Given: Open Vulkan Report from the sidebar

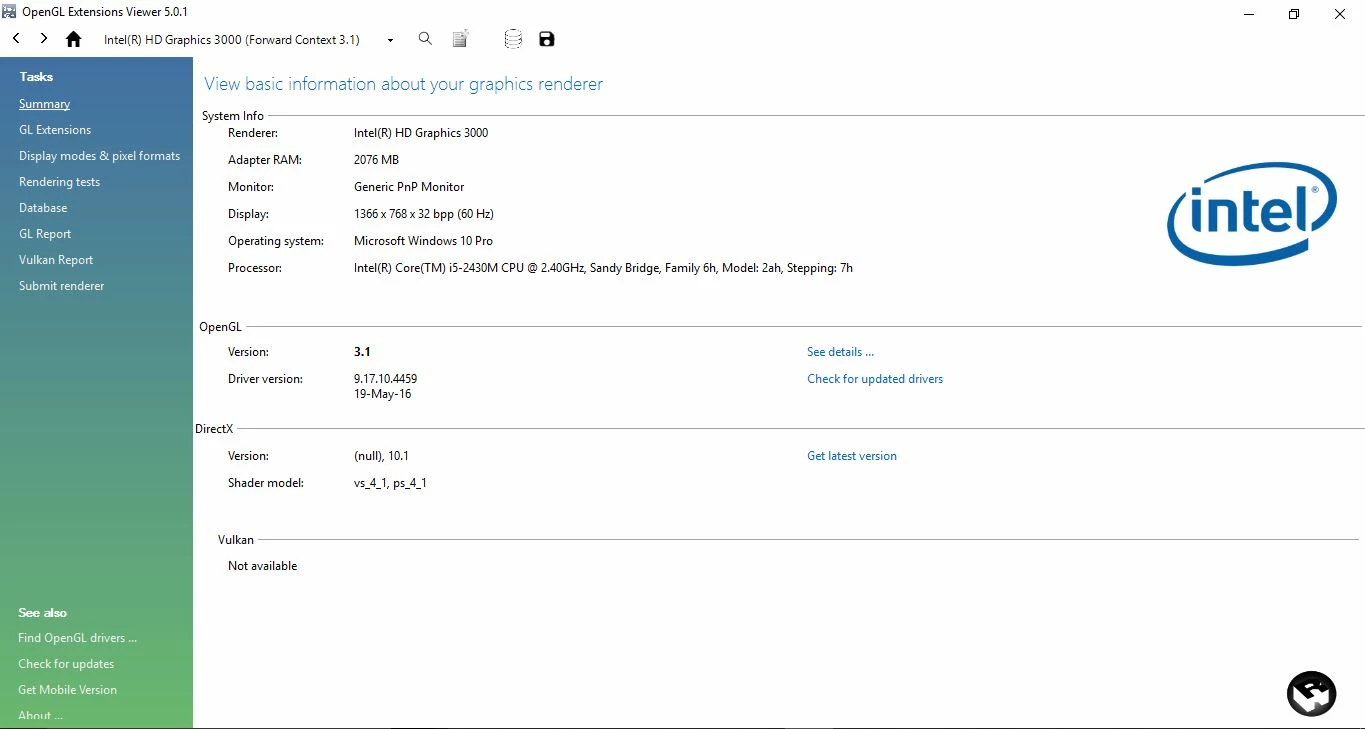Looking at the screenshot, I should tap(56, 260).
